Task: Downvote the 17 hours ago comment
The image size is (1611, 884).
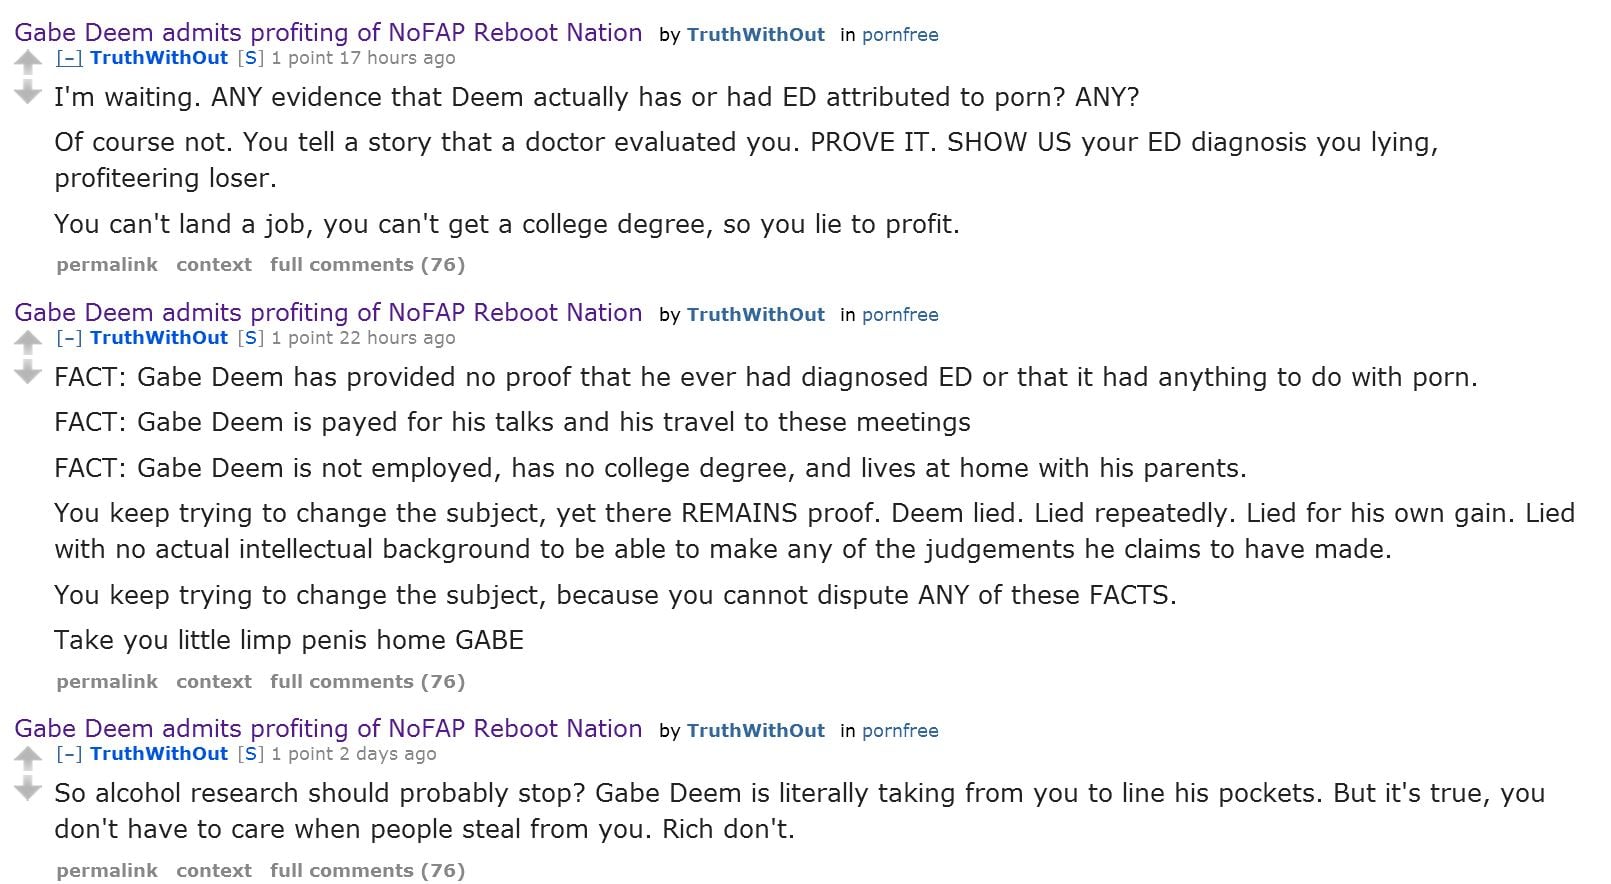Action: tap(28, 93)
